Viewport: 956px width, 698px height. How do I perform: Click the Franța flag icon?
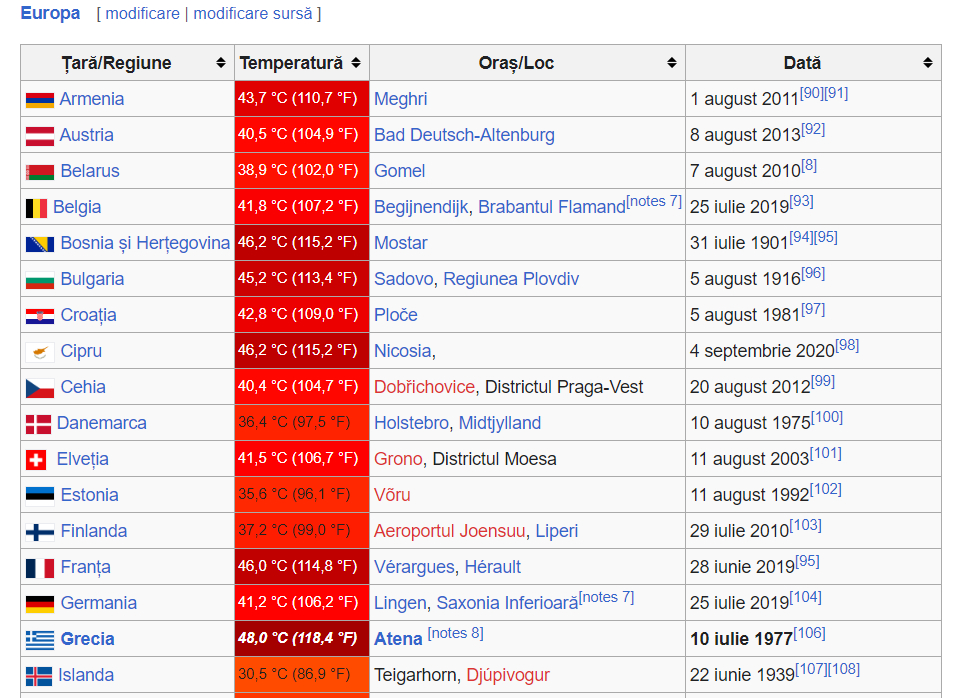tap(40, 567)
